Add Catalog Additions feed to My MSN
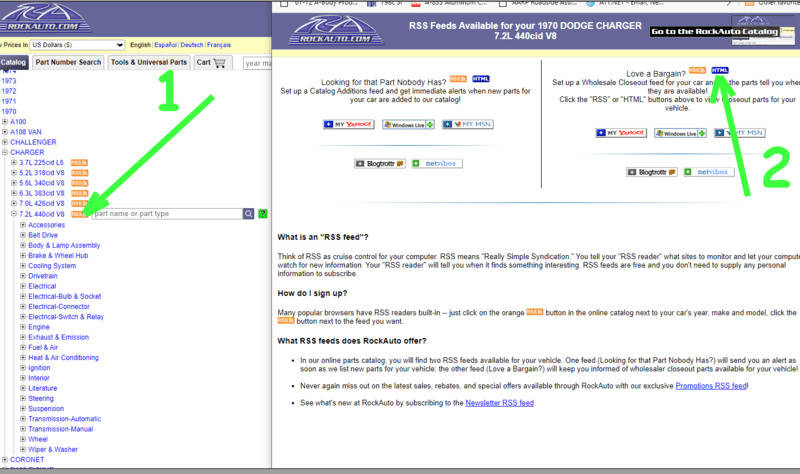 coord(467,124)
